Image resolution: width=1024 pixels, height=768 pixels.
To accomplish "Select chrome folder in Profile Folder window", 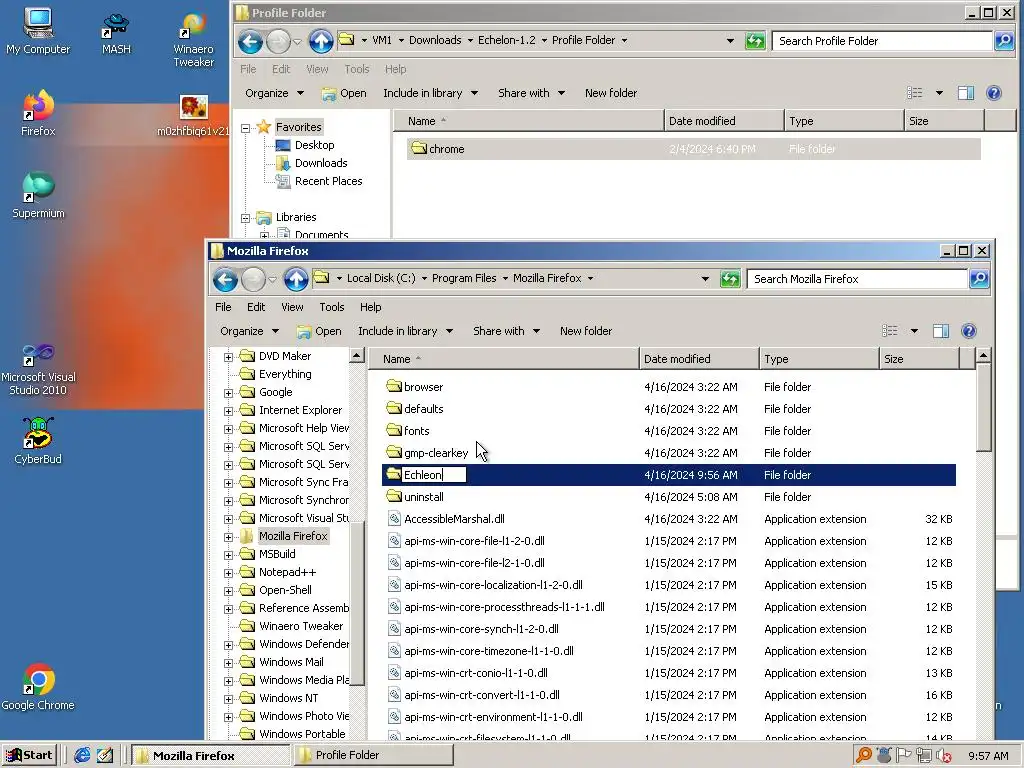I will click(x=694, y=149).
